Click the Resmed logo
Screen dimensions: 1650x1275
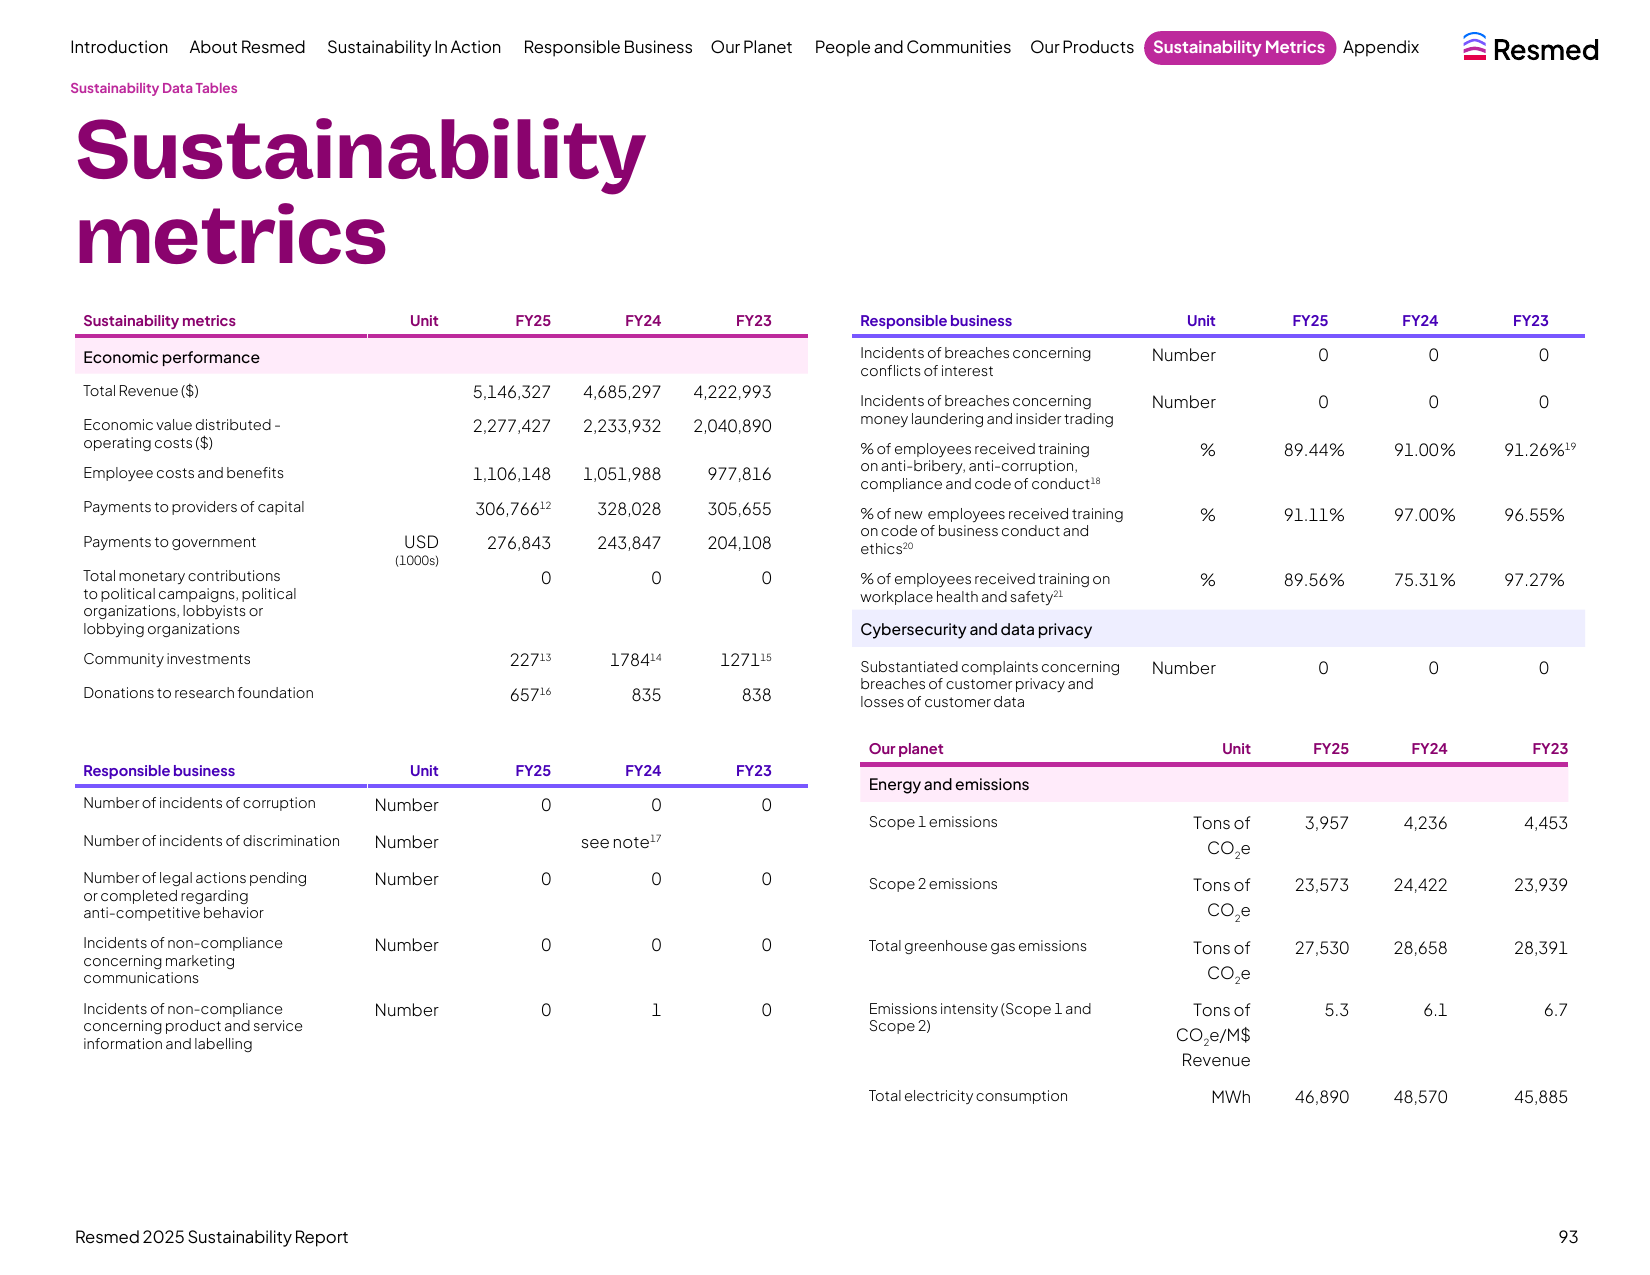(x=1530, y=48)
